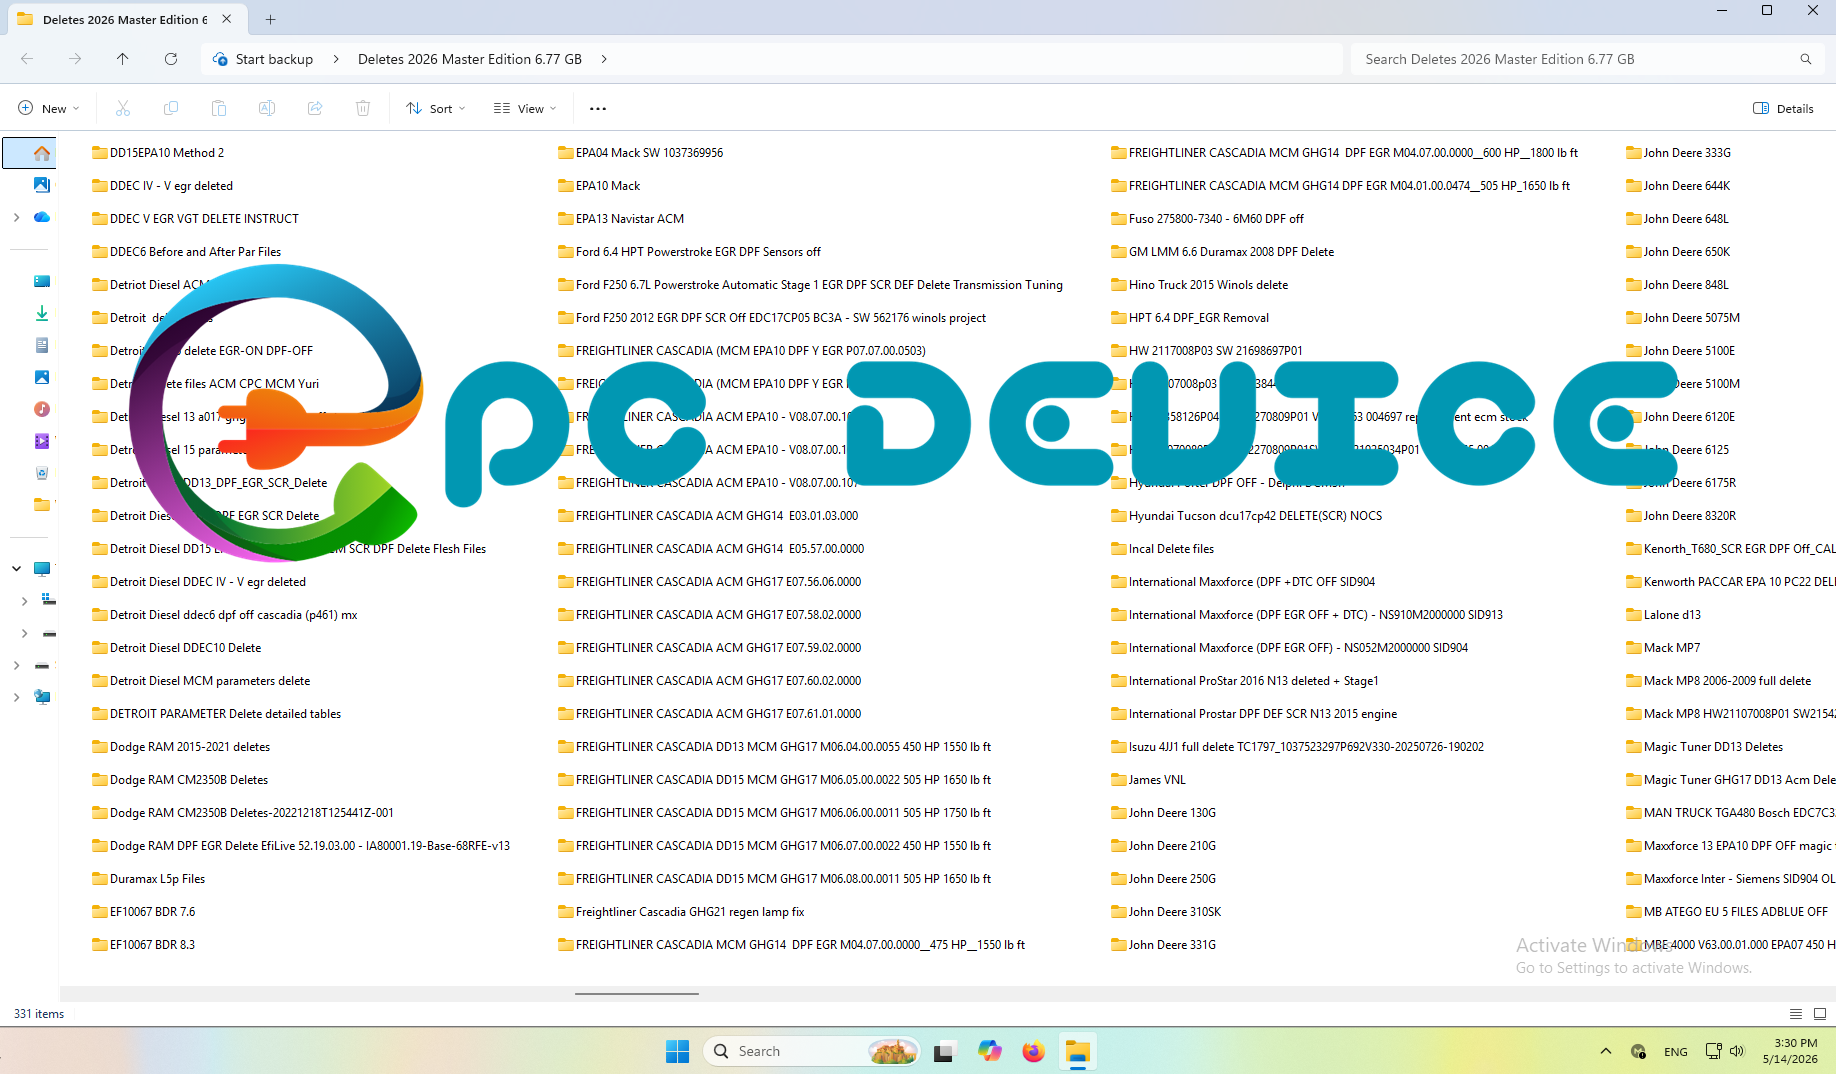Click the Cut scissors icon in toolbar

(x=123, y=108)
